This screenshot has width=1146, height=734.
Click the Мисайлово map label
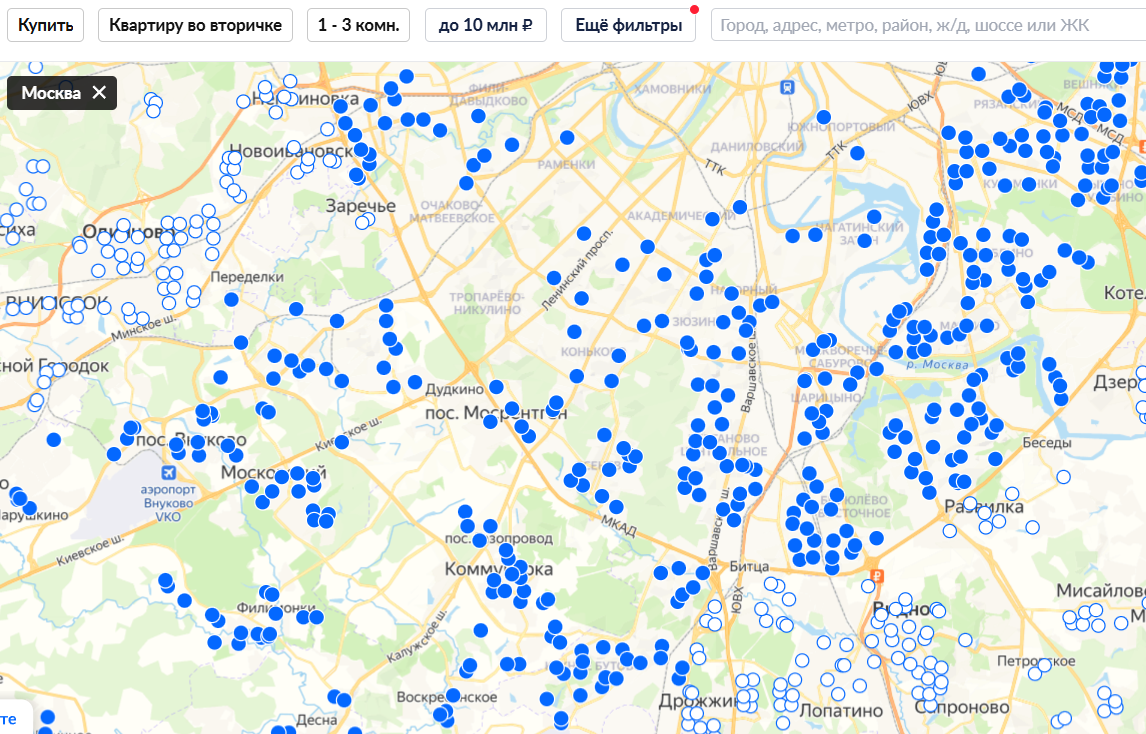click(x=1101, y=590)
